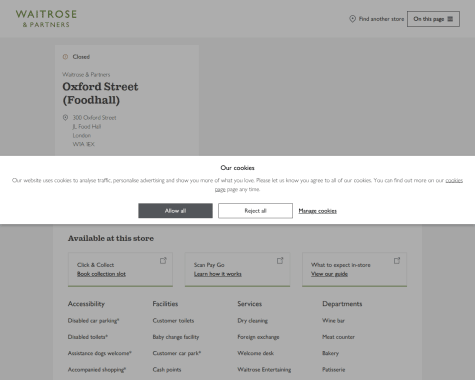Click the external link icon on What to expect card
This screenshot has height=380, width=475.
pos(397,260)
